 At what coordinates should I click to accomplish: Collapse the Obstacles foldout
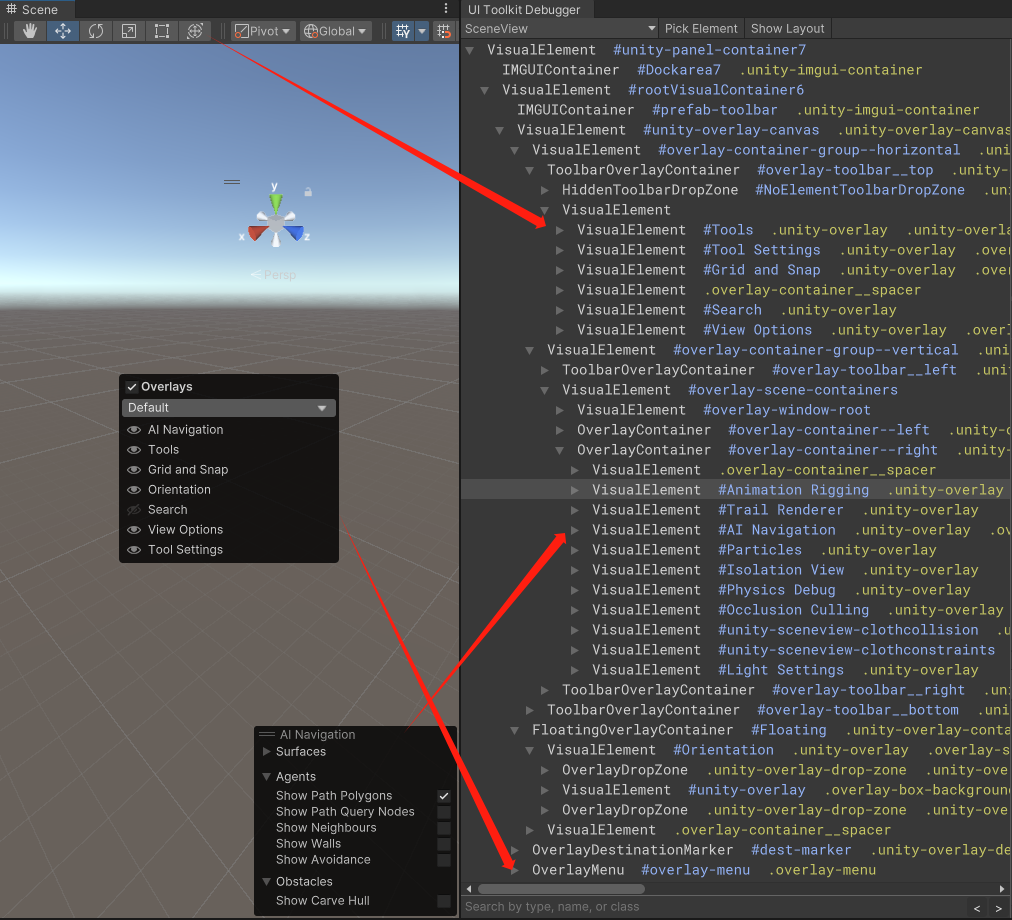coord(266,882)
